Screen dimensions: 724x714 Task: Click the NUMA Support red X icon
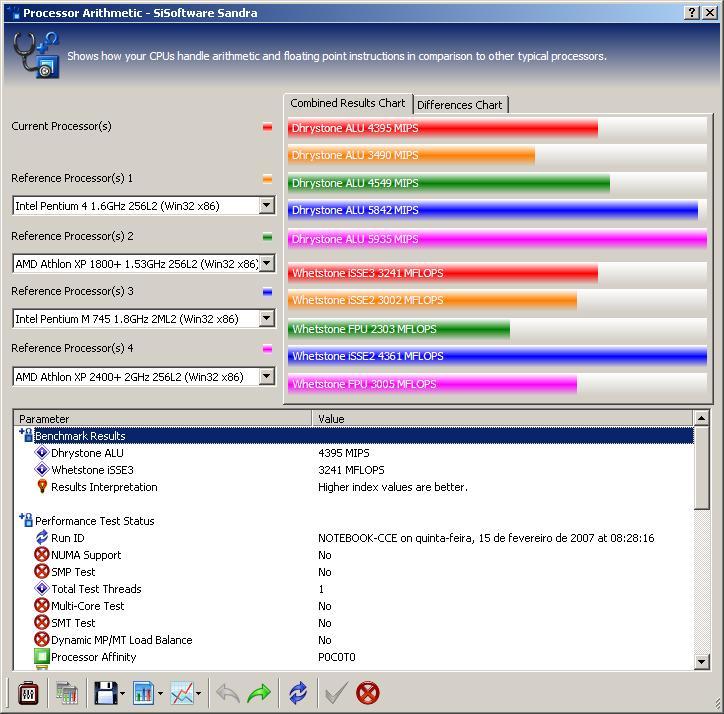point(42,554)
